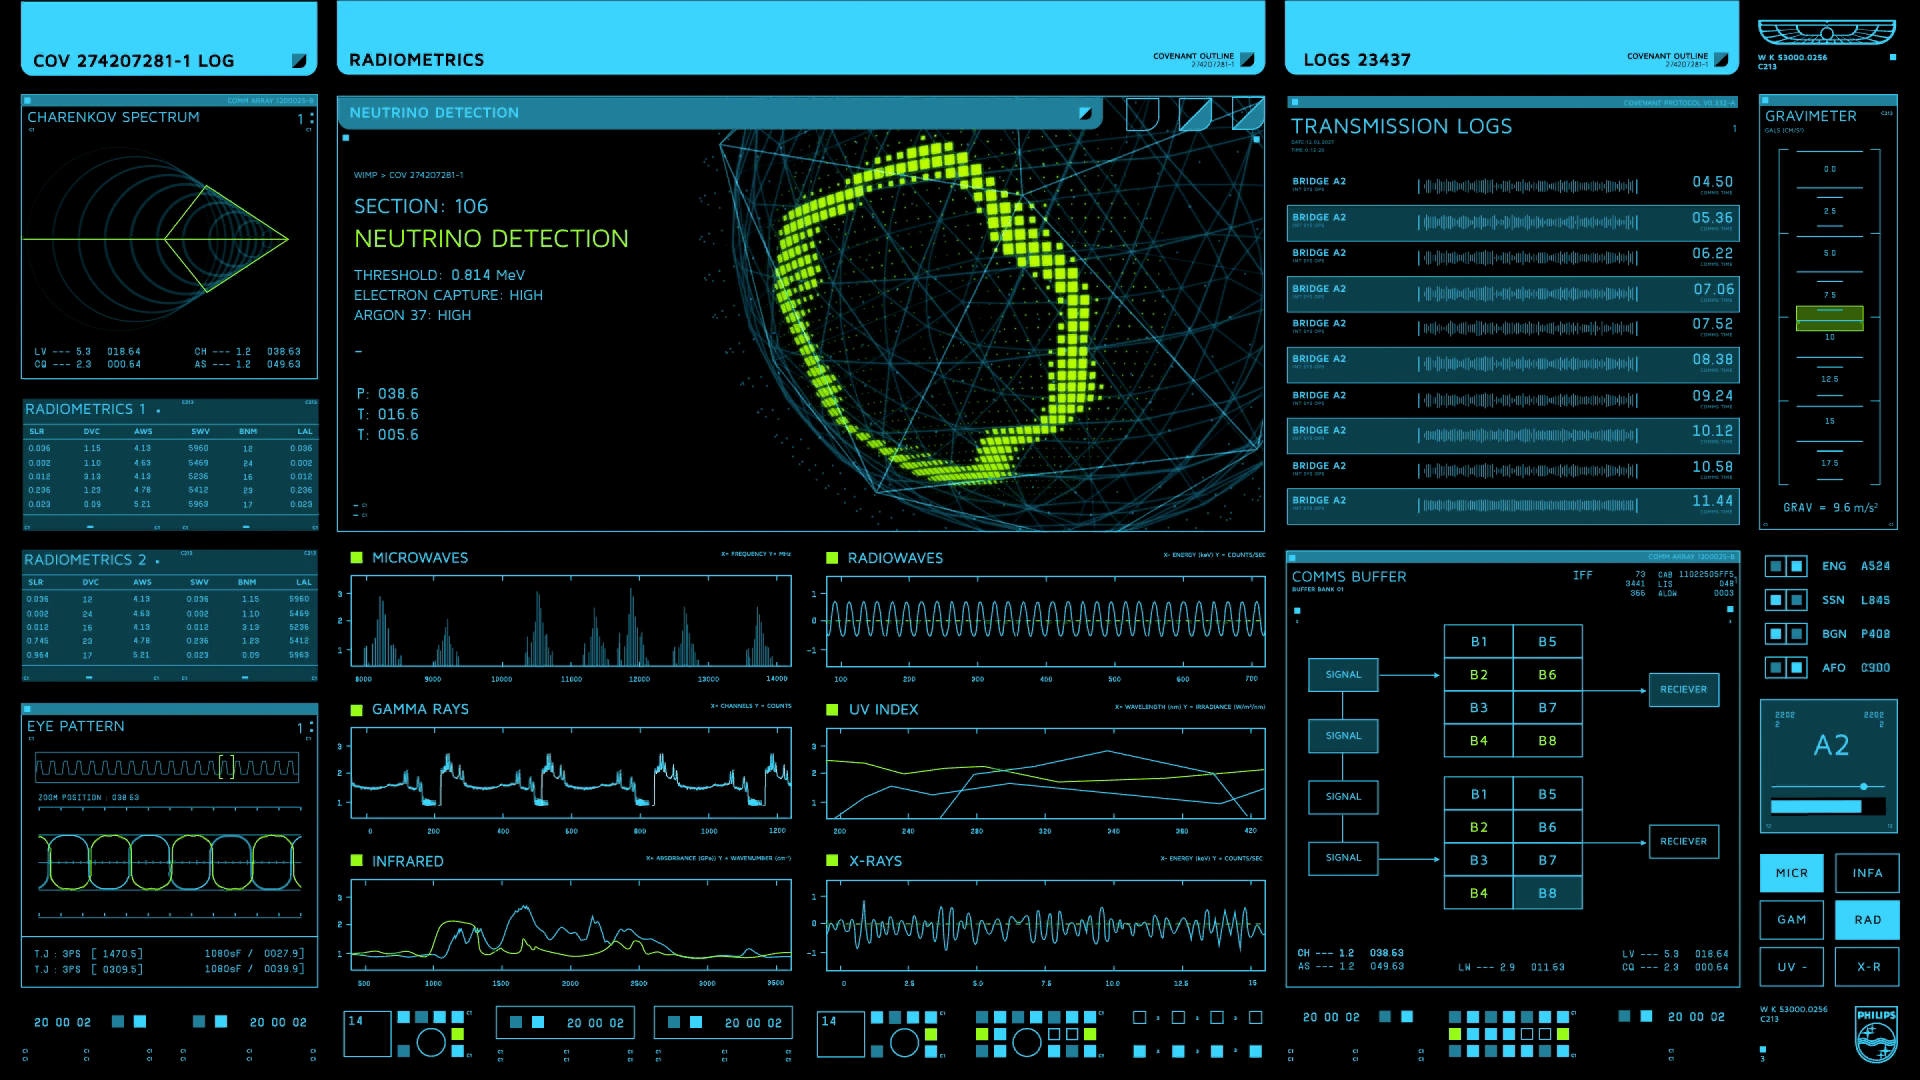The width and height of the screenshot is (1920, 1080).
Task: Activate the MICR band button
Action: point(1791,873)
